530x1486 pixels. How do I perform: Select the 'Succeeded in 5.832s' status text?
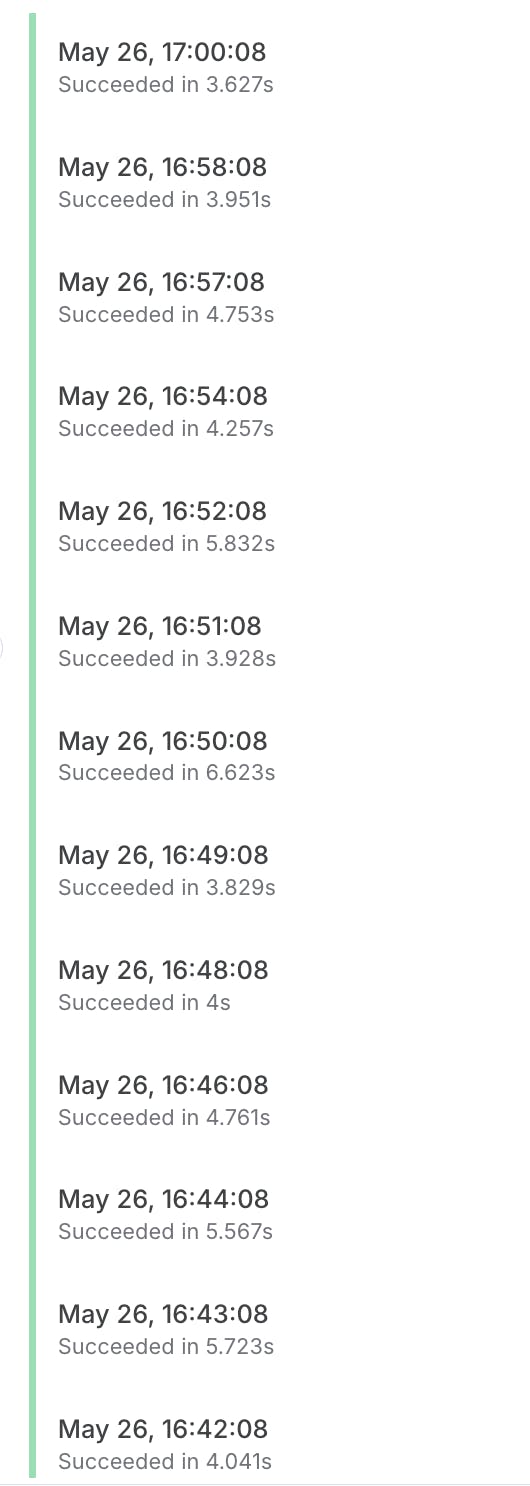tap(166, 544)
